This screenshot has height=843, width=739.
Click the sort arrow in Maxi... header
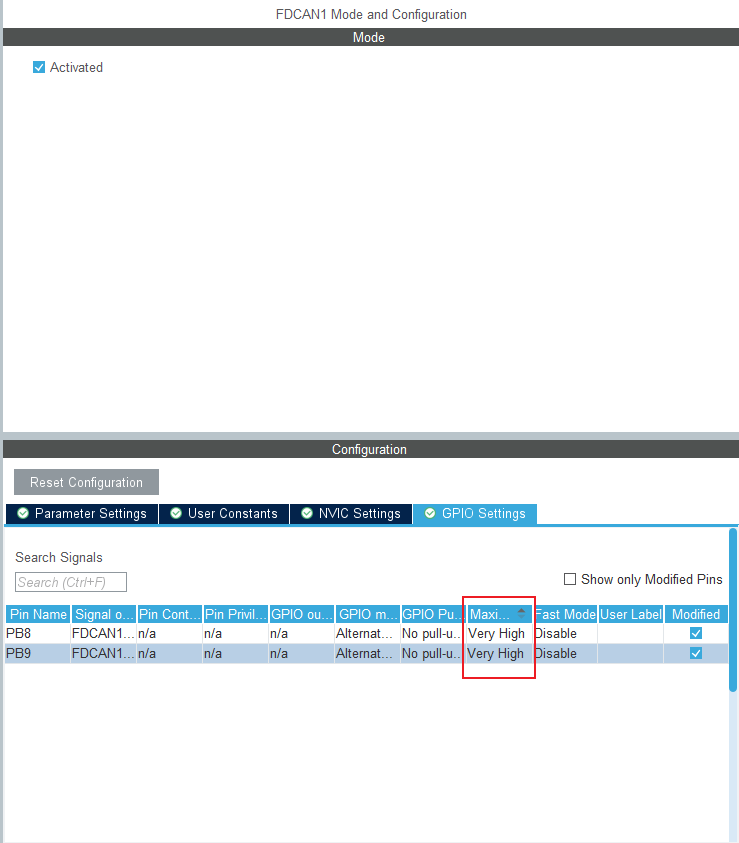coord(521,613)
